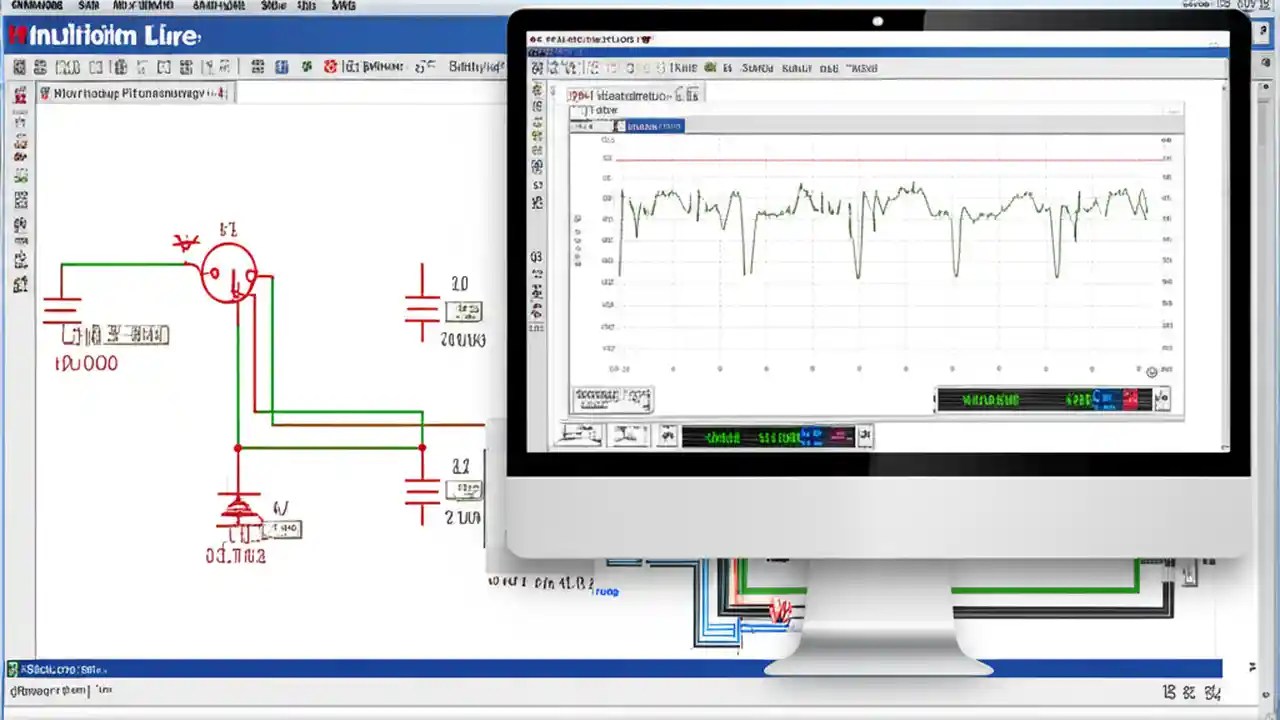Open the family selector dropdown in the top toolbar
Viewport: 1280px width, 720px height.
click(425, 67)
